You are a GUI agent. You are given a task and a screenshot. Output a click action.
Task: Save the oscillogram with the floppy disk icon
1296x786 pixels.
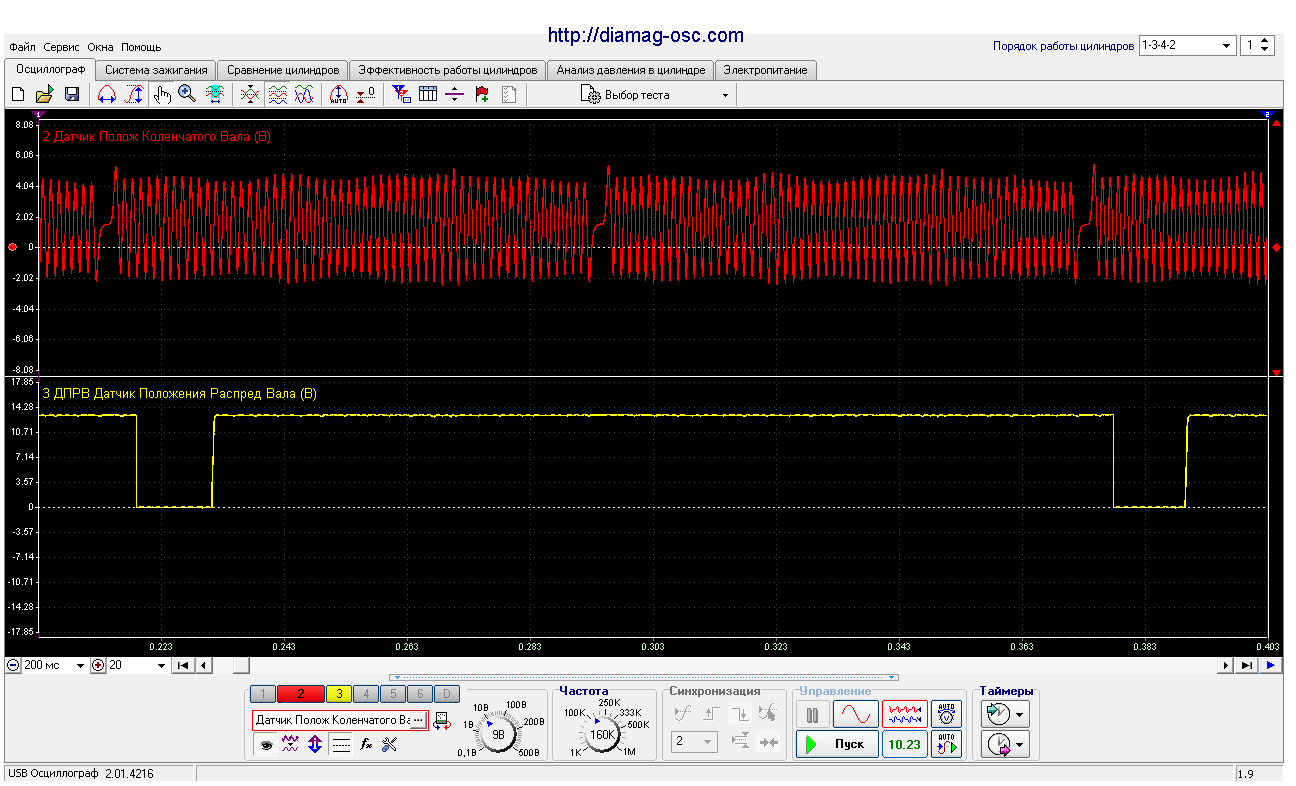point(72,95)
